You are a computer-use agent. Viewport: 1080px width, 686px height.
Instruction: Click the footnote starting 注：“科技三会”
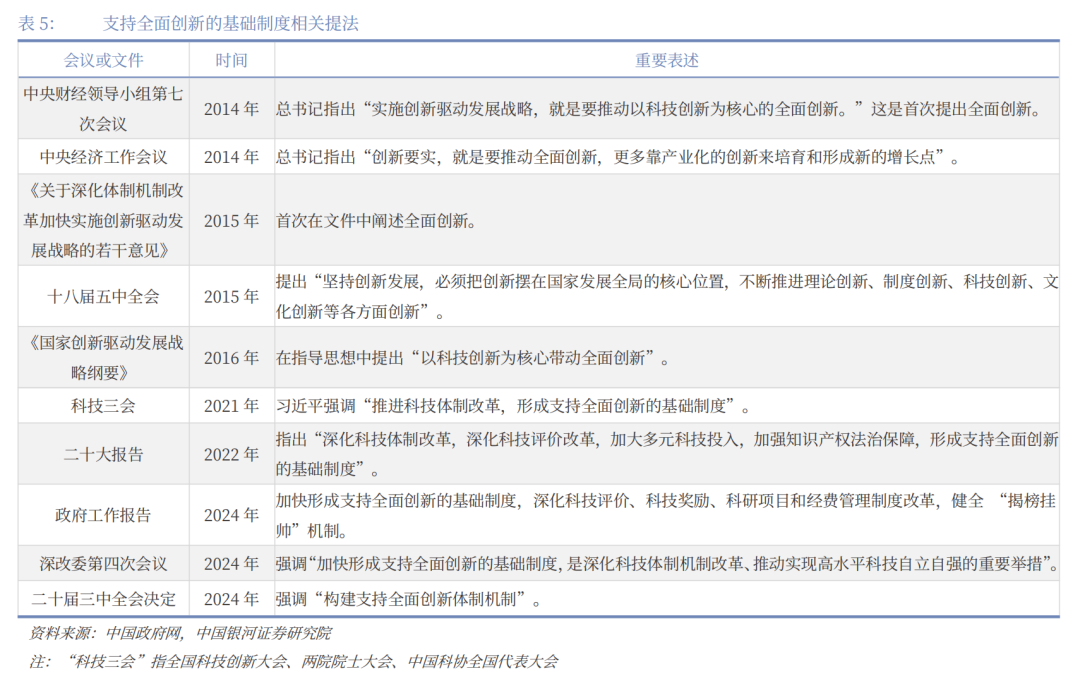coord(293,662)
